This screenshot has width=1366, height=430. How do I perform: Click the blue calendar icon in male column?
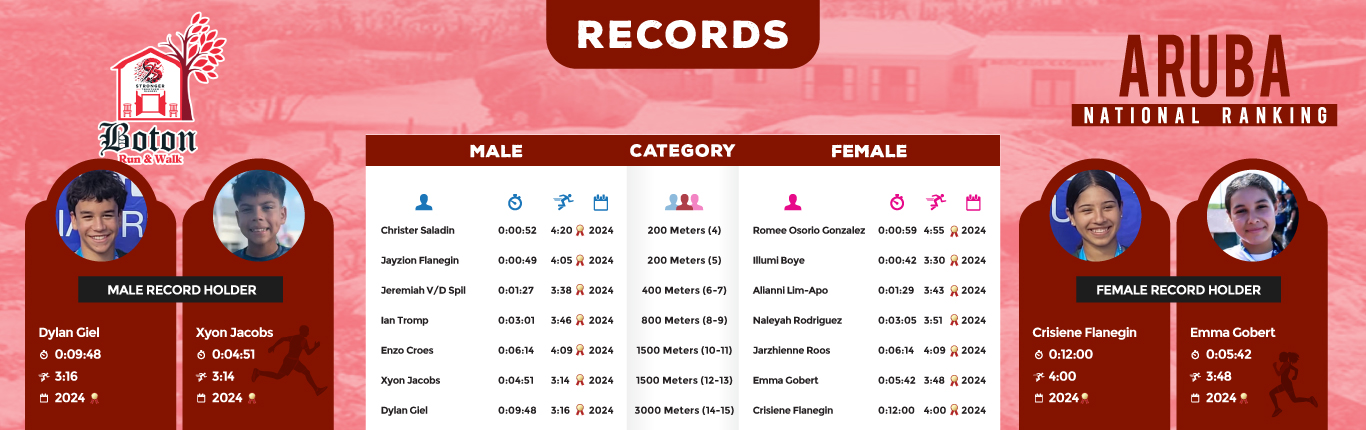click(601, 202)
